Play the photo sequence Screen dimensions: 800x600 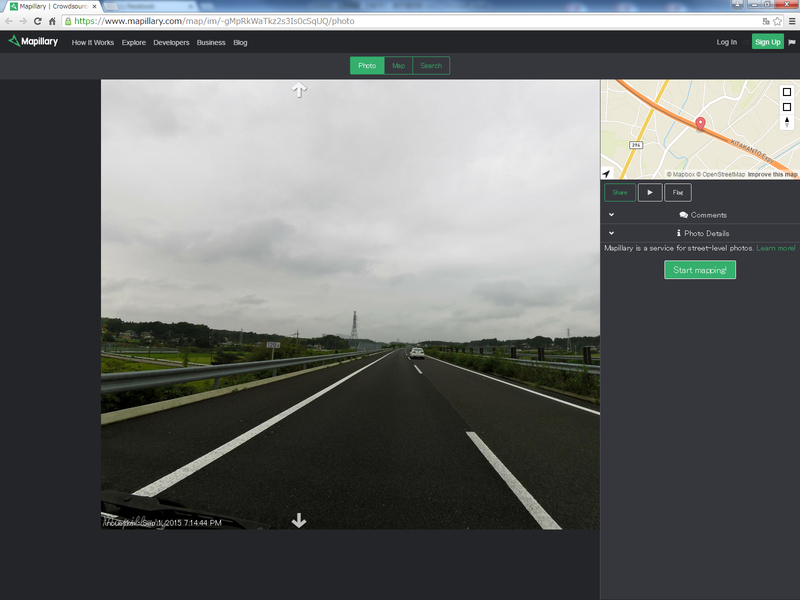pos(650,192)
